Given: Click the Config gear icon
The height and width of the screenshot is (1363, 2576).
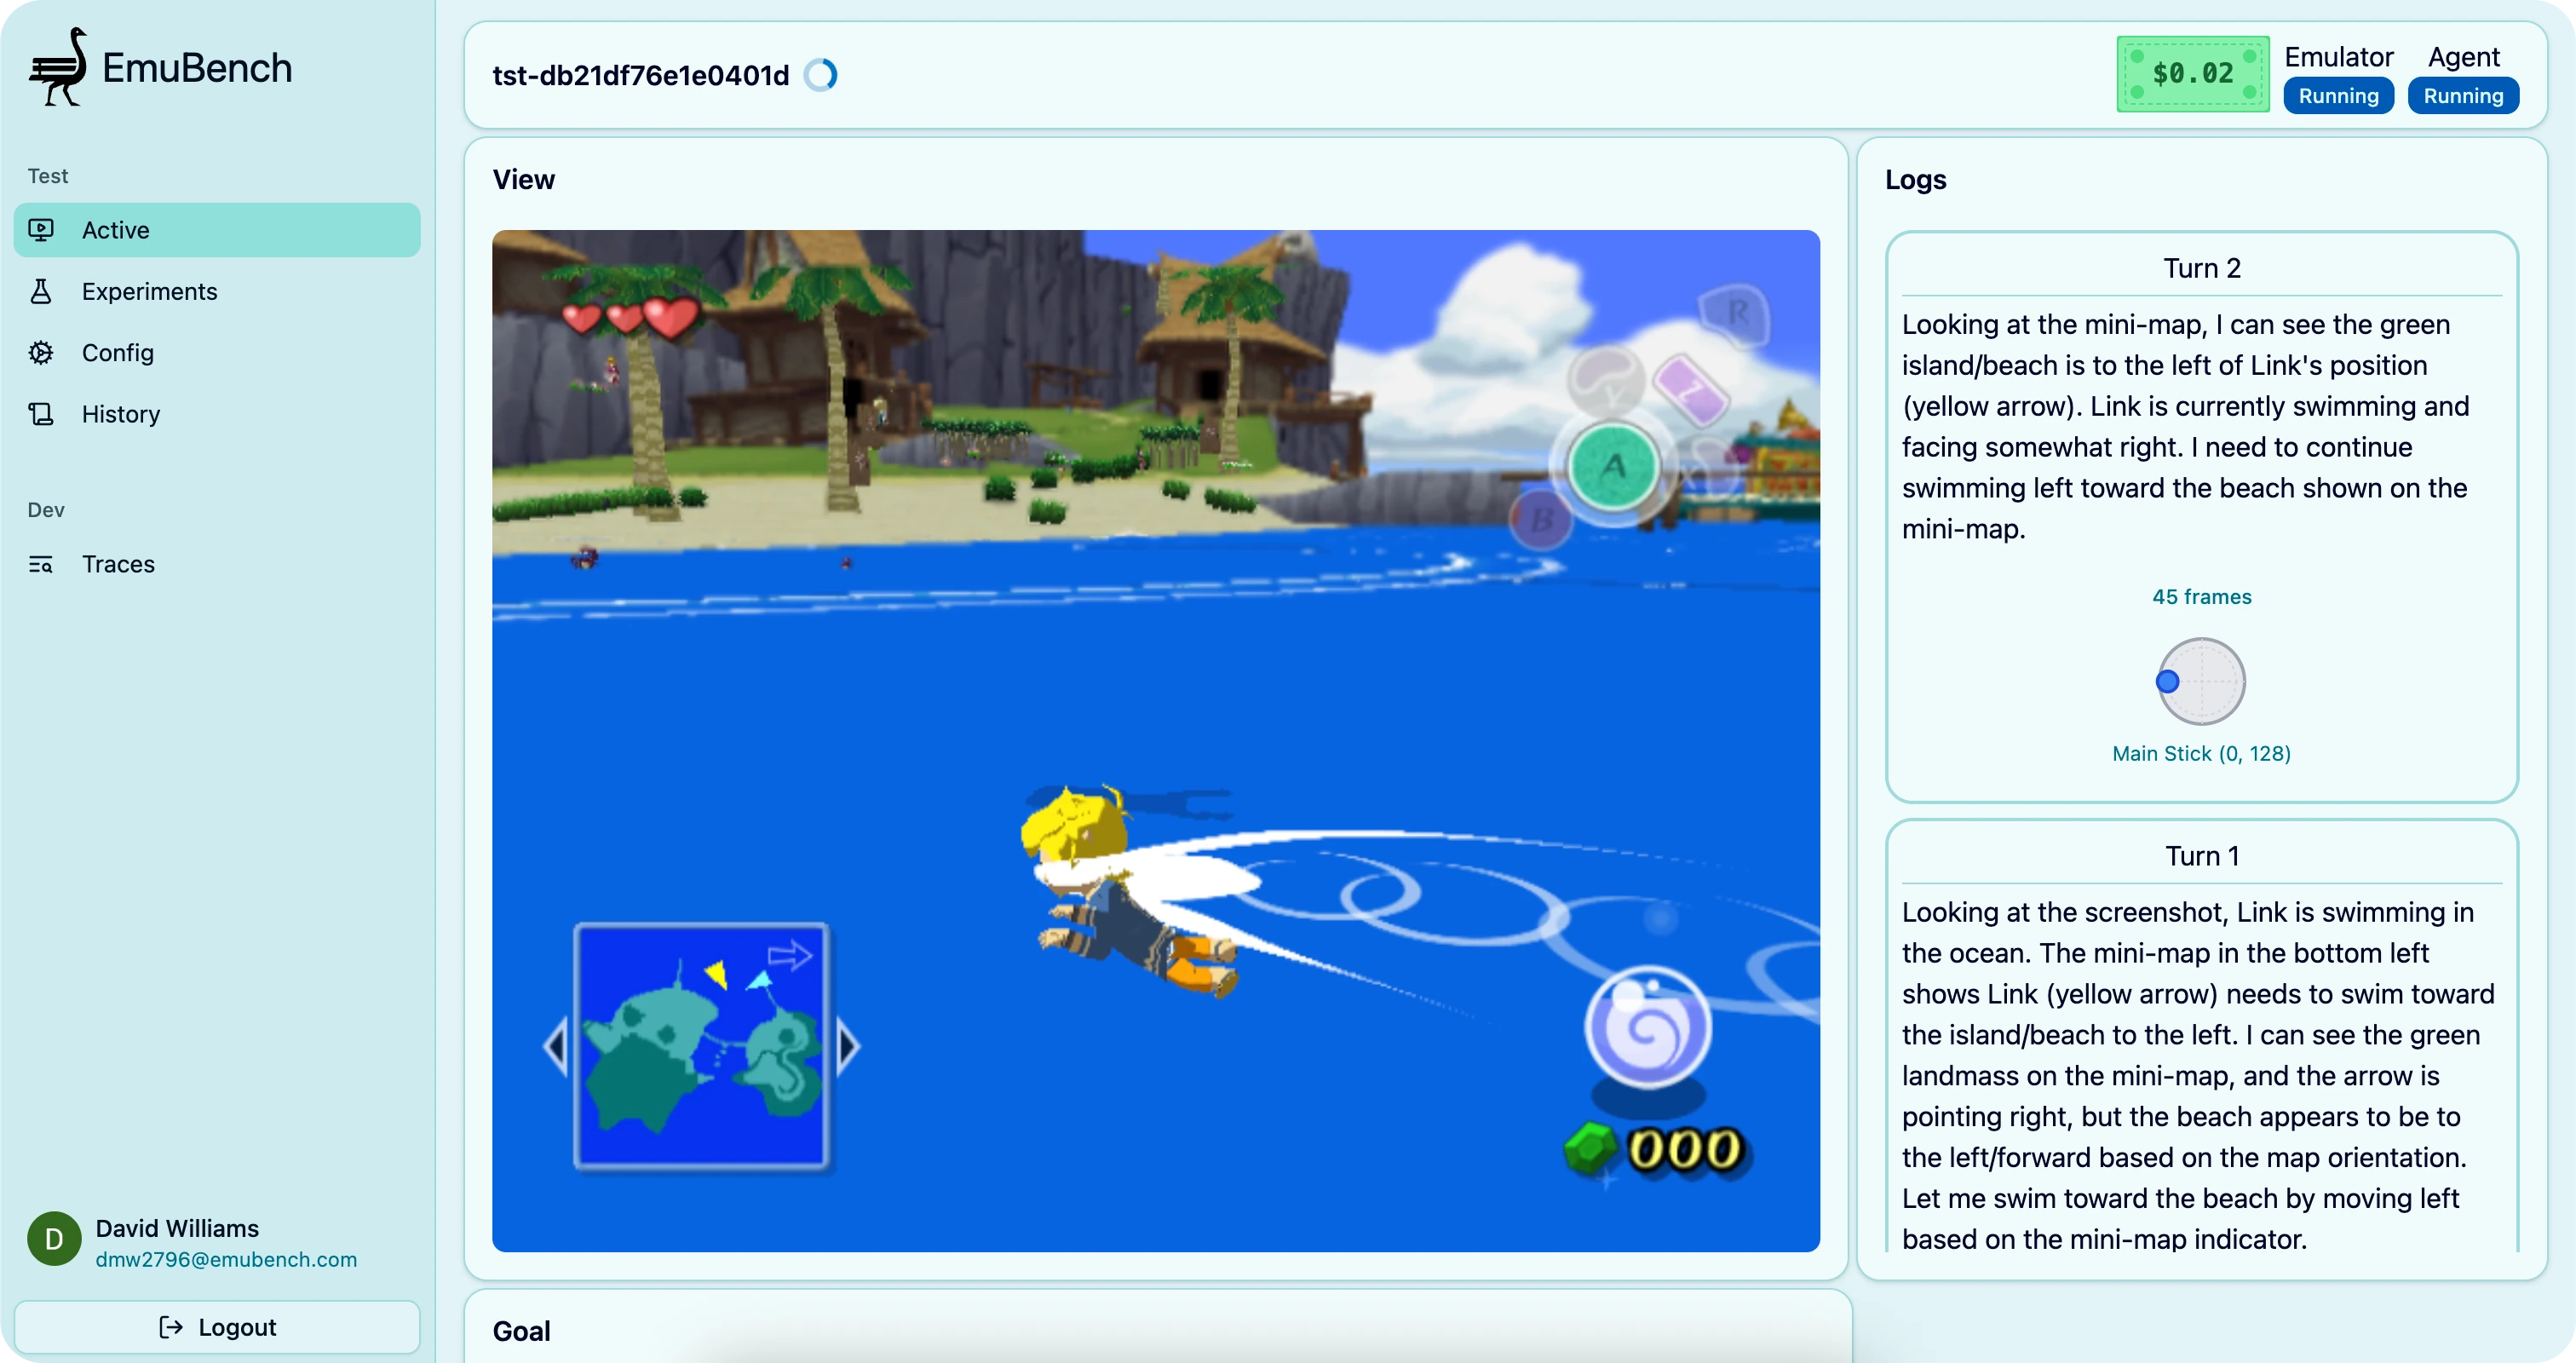Looking at the screenshot, I should click(41, 353).
